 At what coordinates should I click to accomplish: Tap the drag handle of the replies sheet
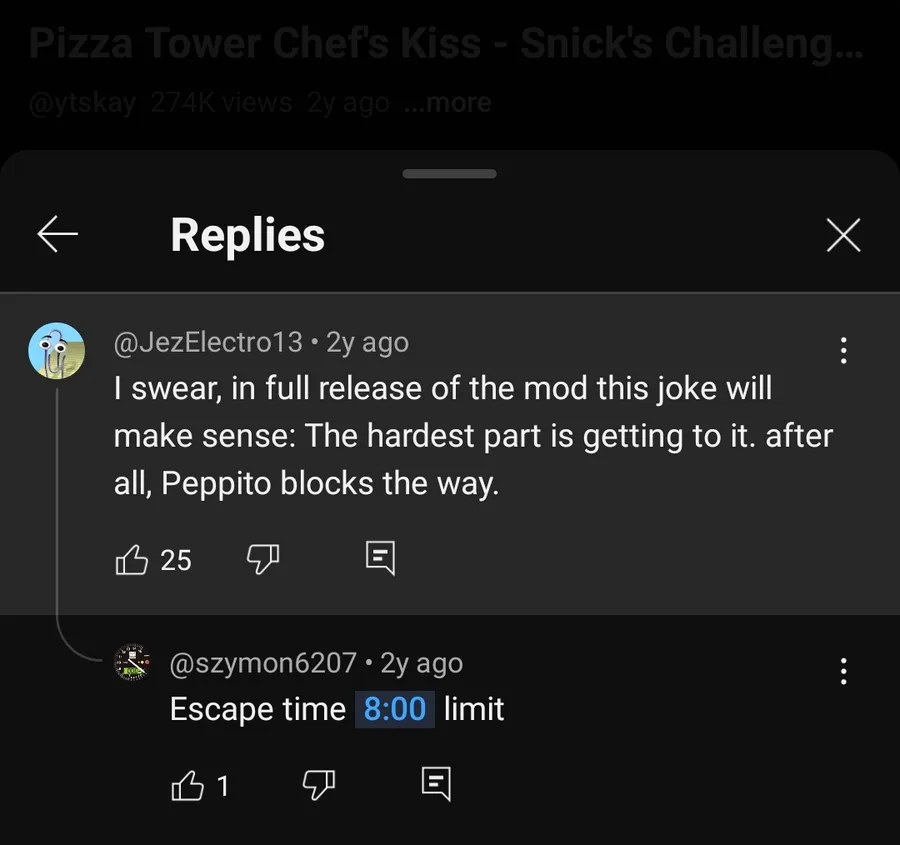coord(450,174)
